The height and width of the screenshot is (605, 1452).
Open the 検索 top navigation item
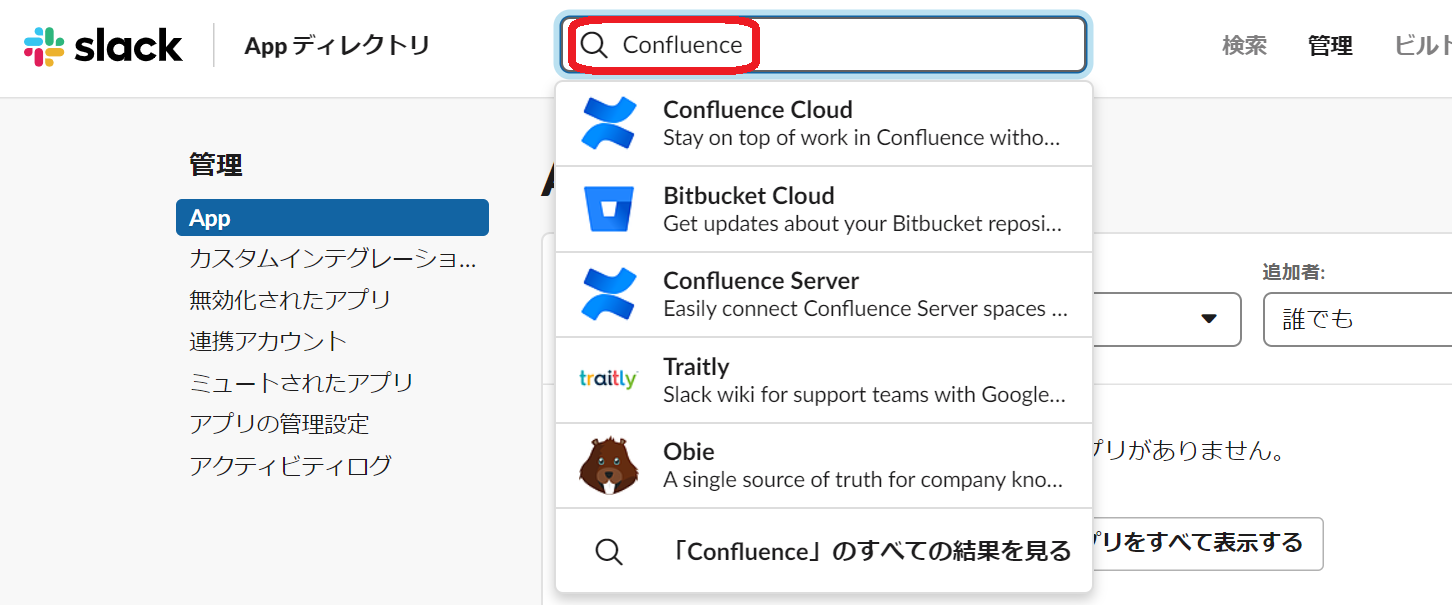pyautogui.click(x=1245, y=45)
